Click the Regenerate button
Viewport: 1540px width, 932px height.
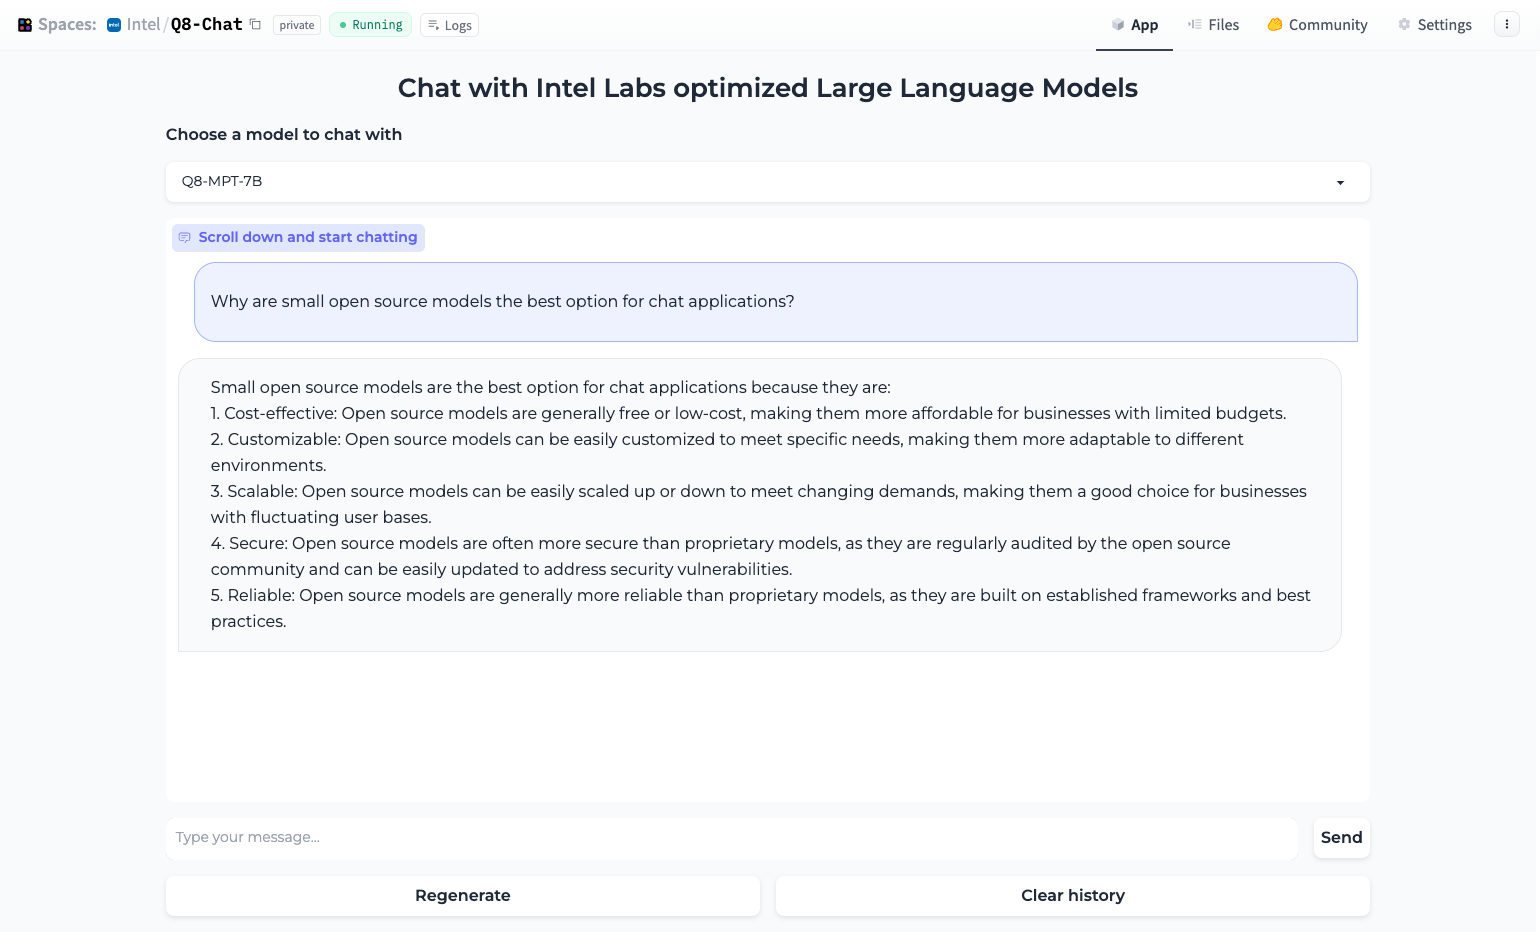click(x=462, y=896)
